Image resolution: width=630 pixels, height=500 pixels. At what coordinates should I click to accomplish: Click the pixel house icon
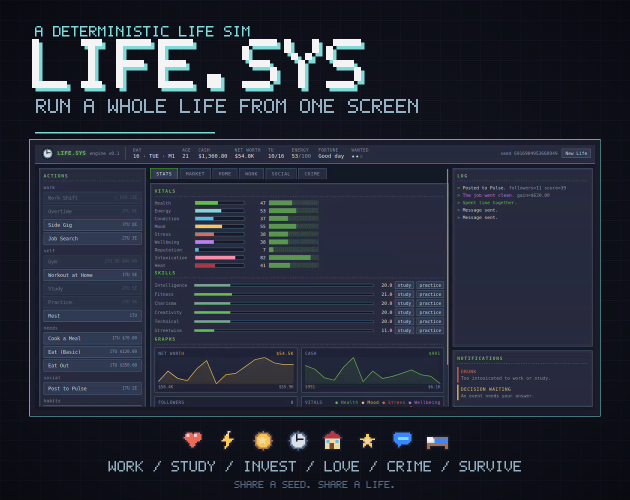click(x=332, y=440)
